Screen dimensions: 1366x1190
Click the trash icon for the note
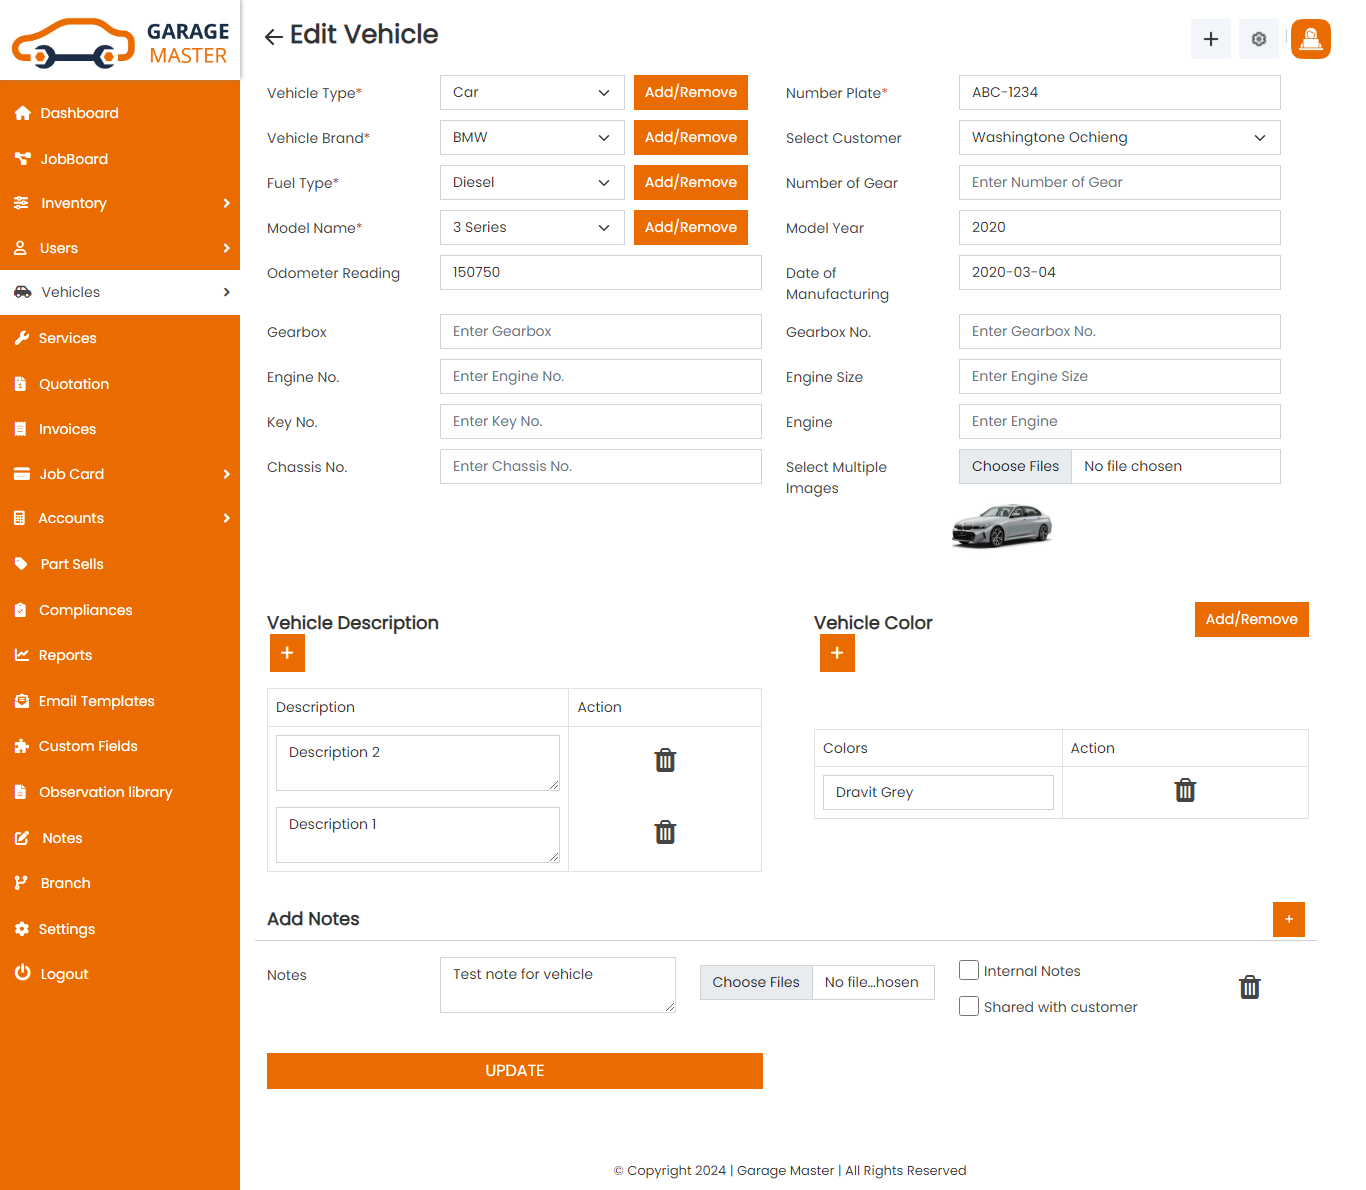(1249, 988)
